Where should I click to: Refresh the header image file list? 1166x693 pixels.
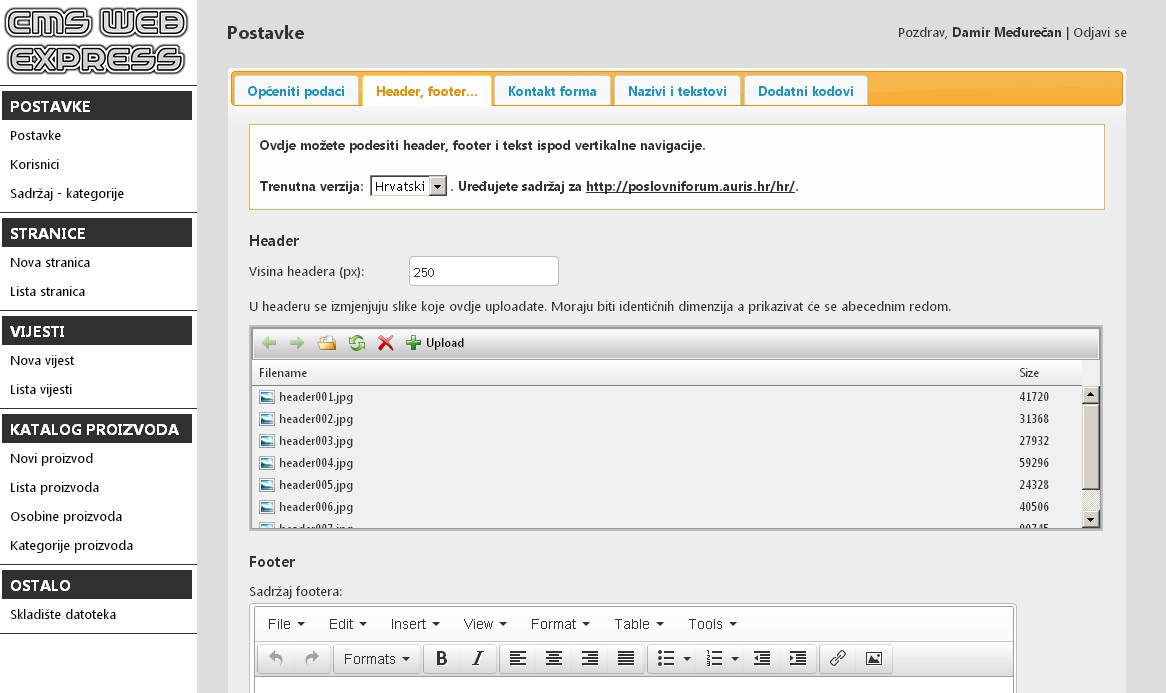(357, 342)
